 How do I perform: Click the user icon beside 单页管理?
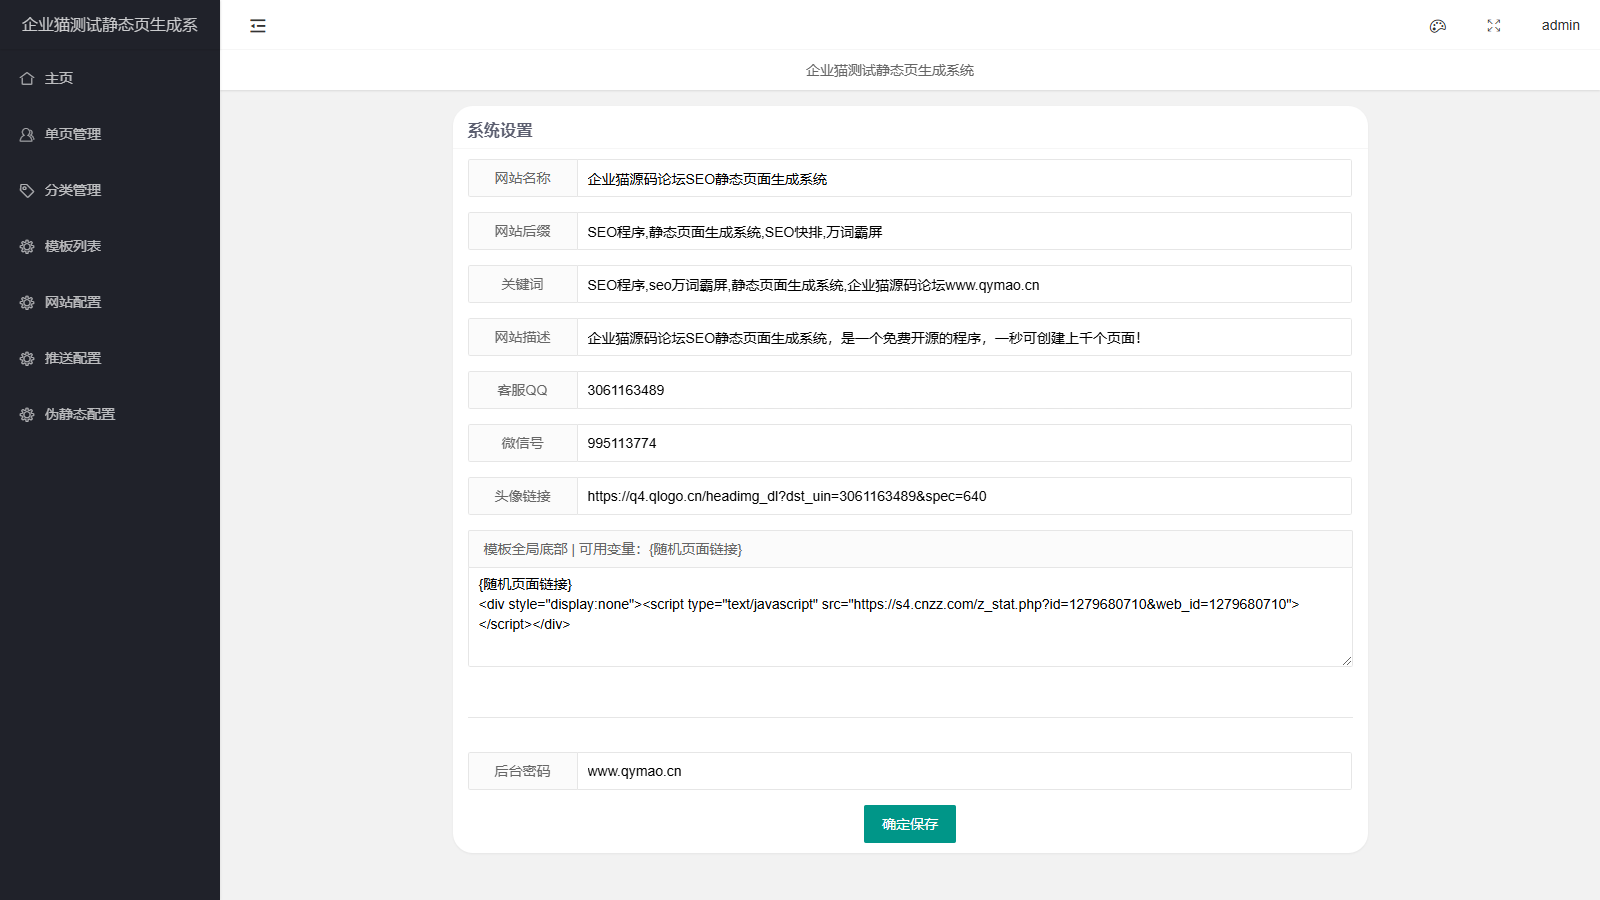point(27,134)
